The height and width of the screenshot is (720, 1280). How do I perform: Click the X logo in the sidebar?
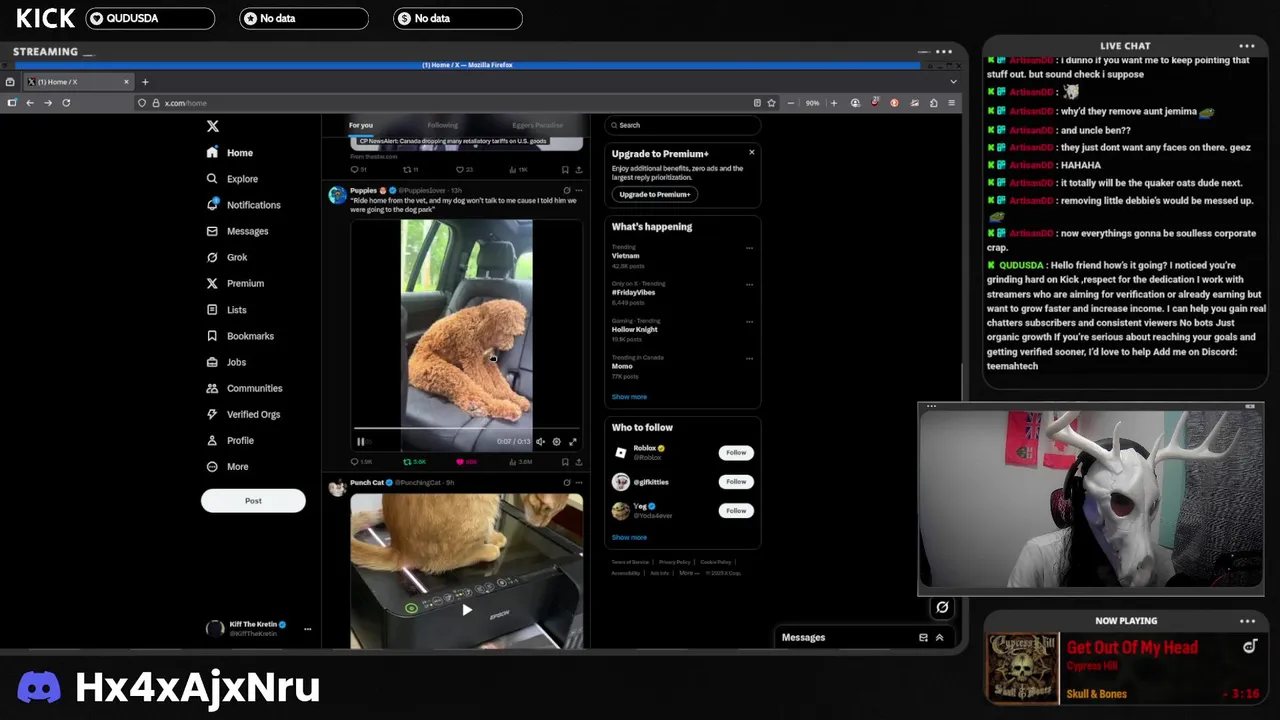(x=212, y=126)
